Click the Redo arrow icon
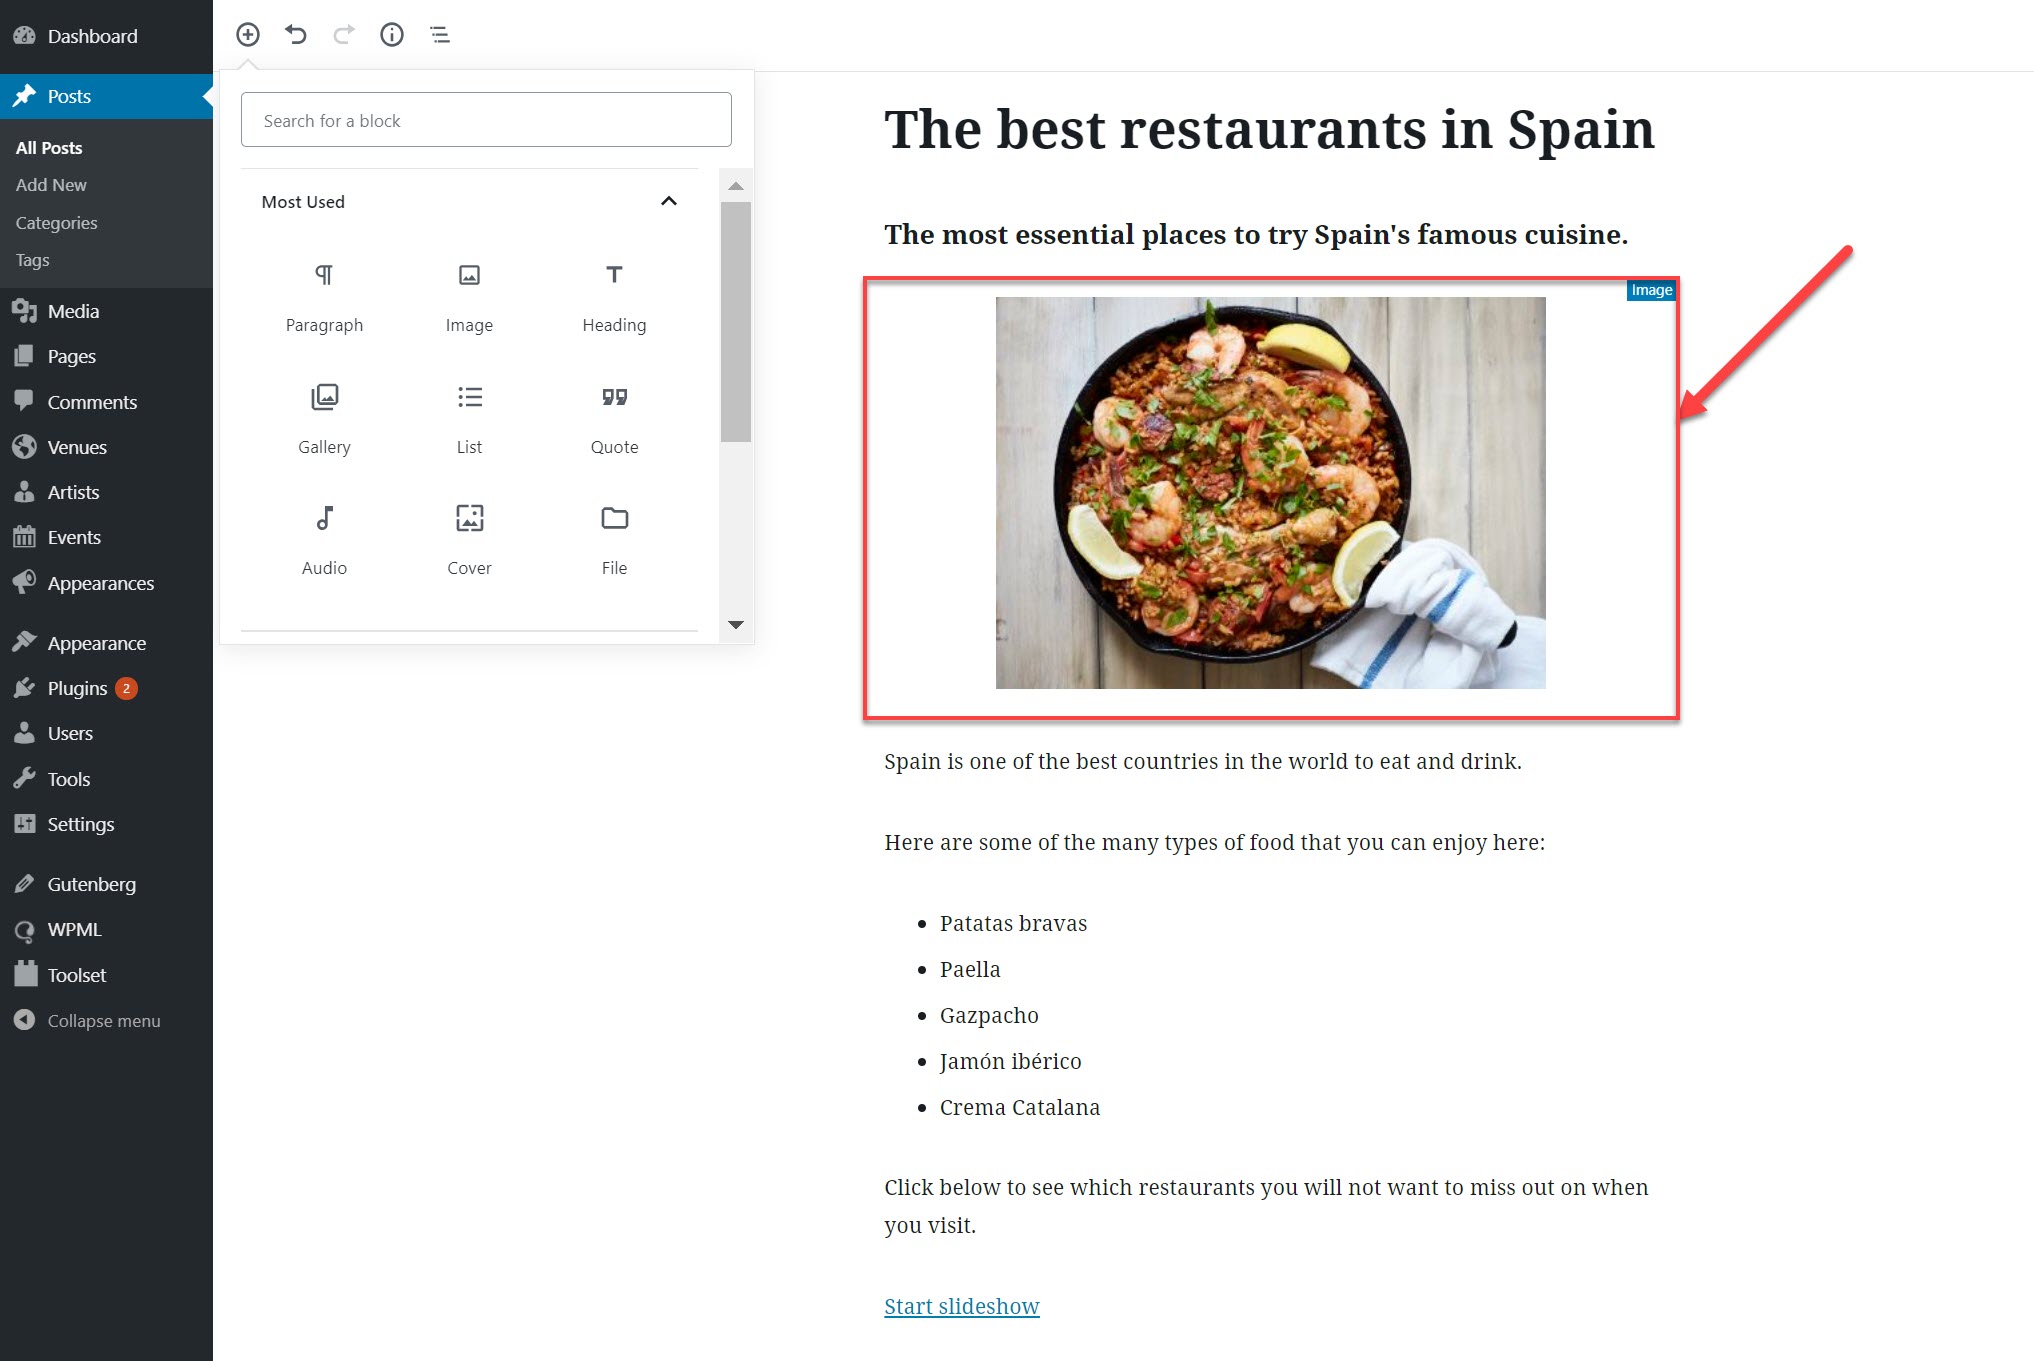Screen dimensions: 2034x1361 pyautogui.click(x=344, y=35)
